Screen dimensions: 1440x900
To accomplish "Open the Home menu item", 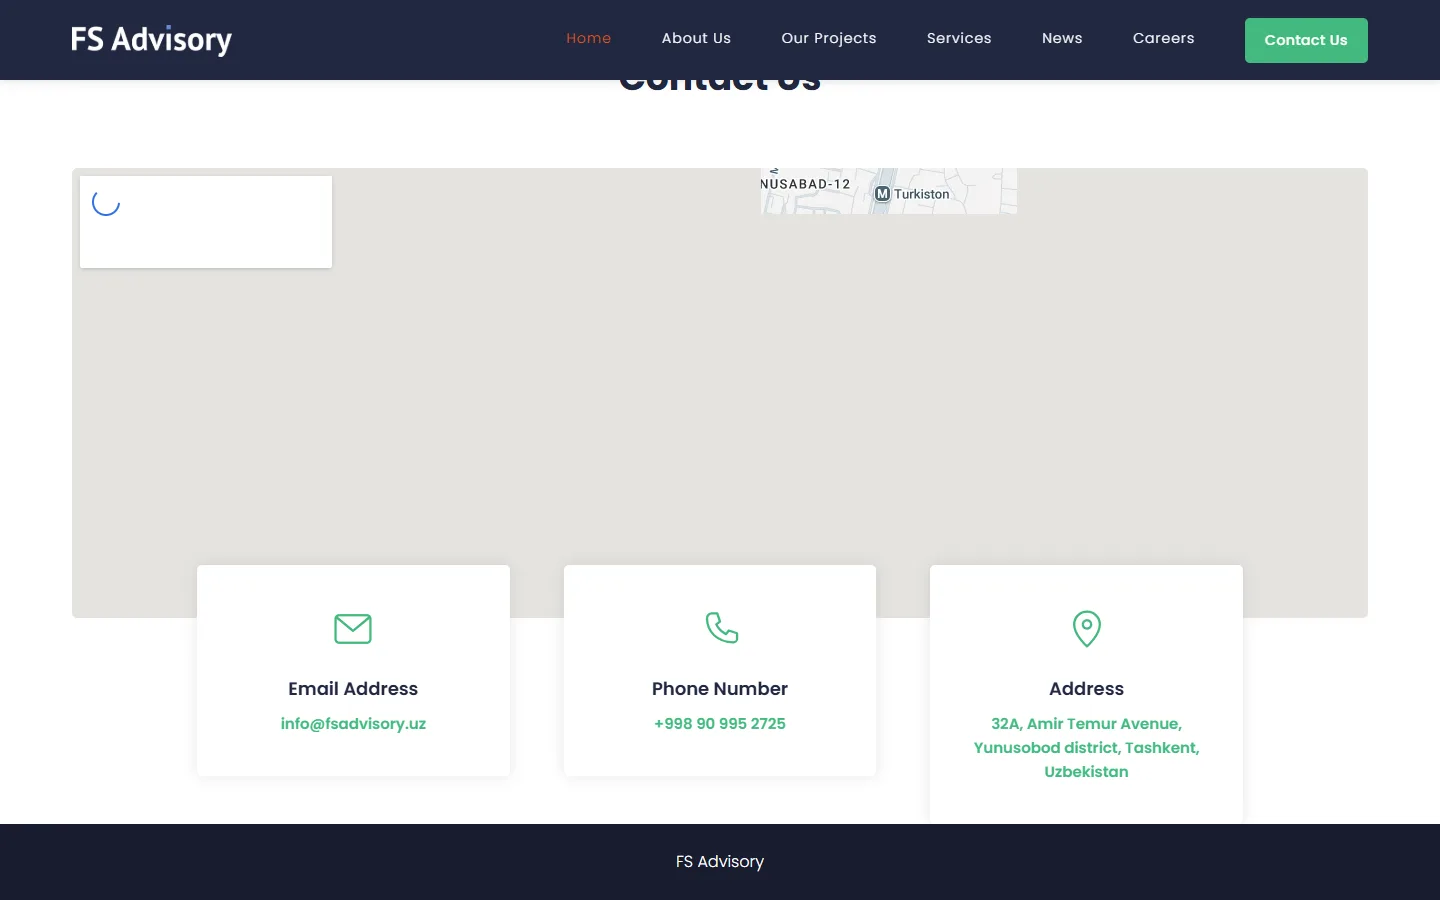I will click(588, 38).
